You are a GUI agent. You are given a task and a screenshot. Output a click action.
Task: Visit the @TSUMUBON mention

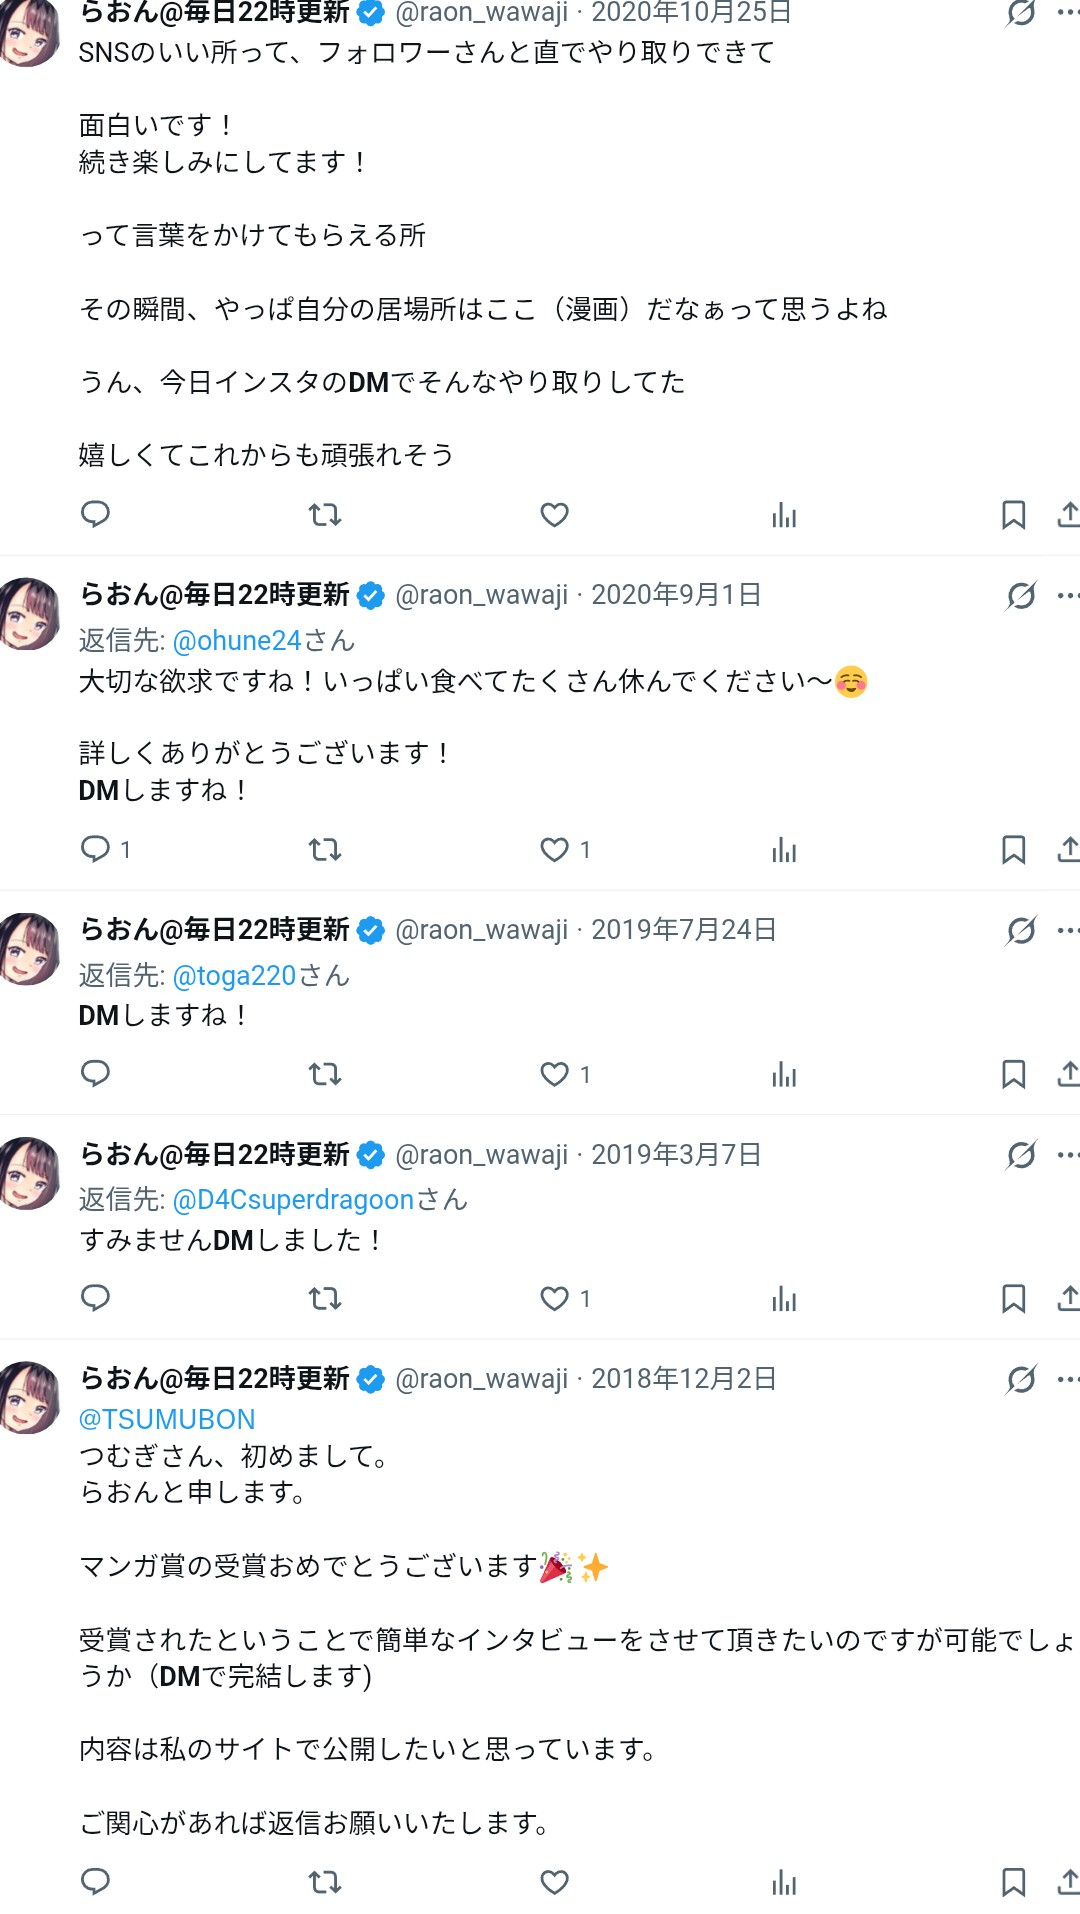(167, 1420)
